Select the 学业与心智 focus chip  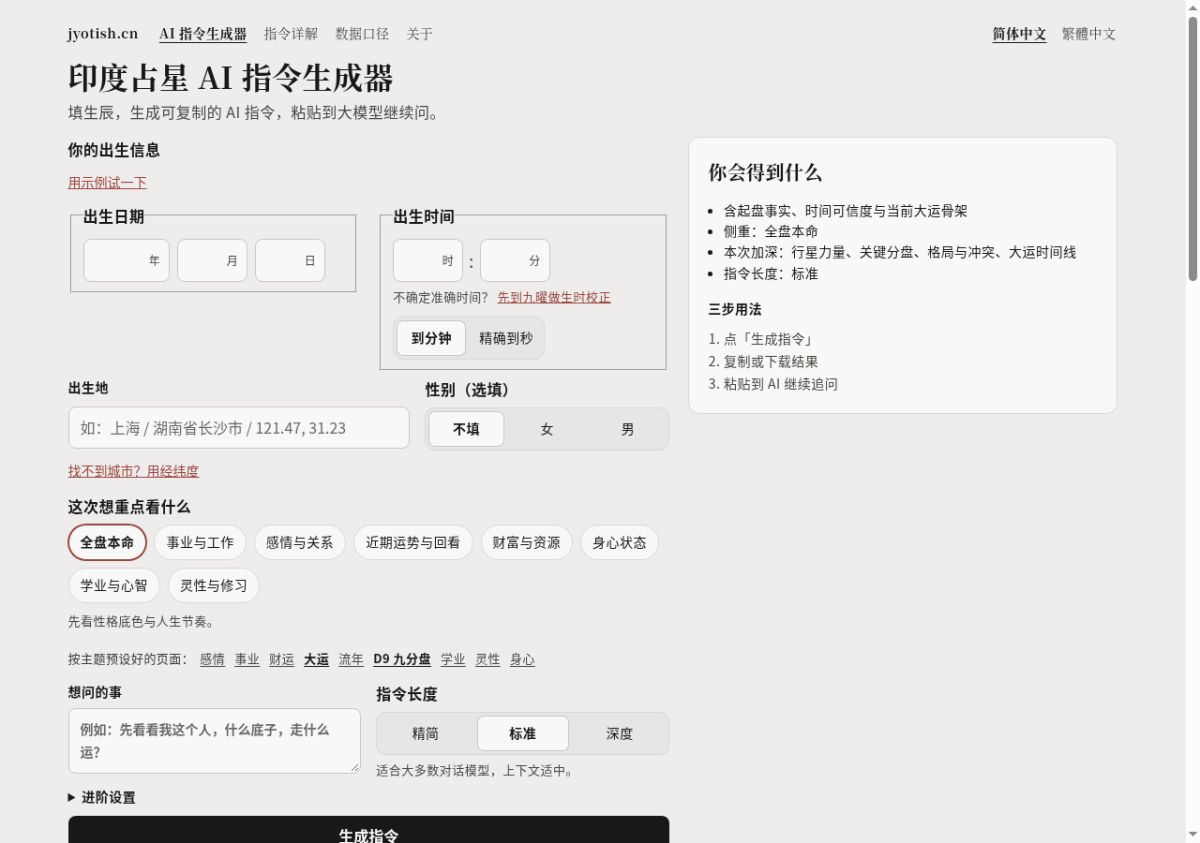(114, 586)
